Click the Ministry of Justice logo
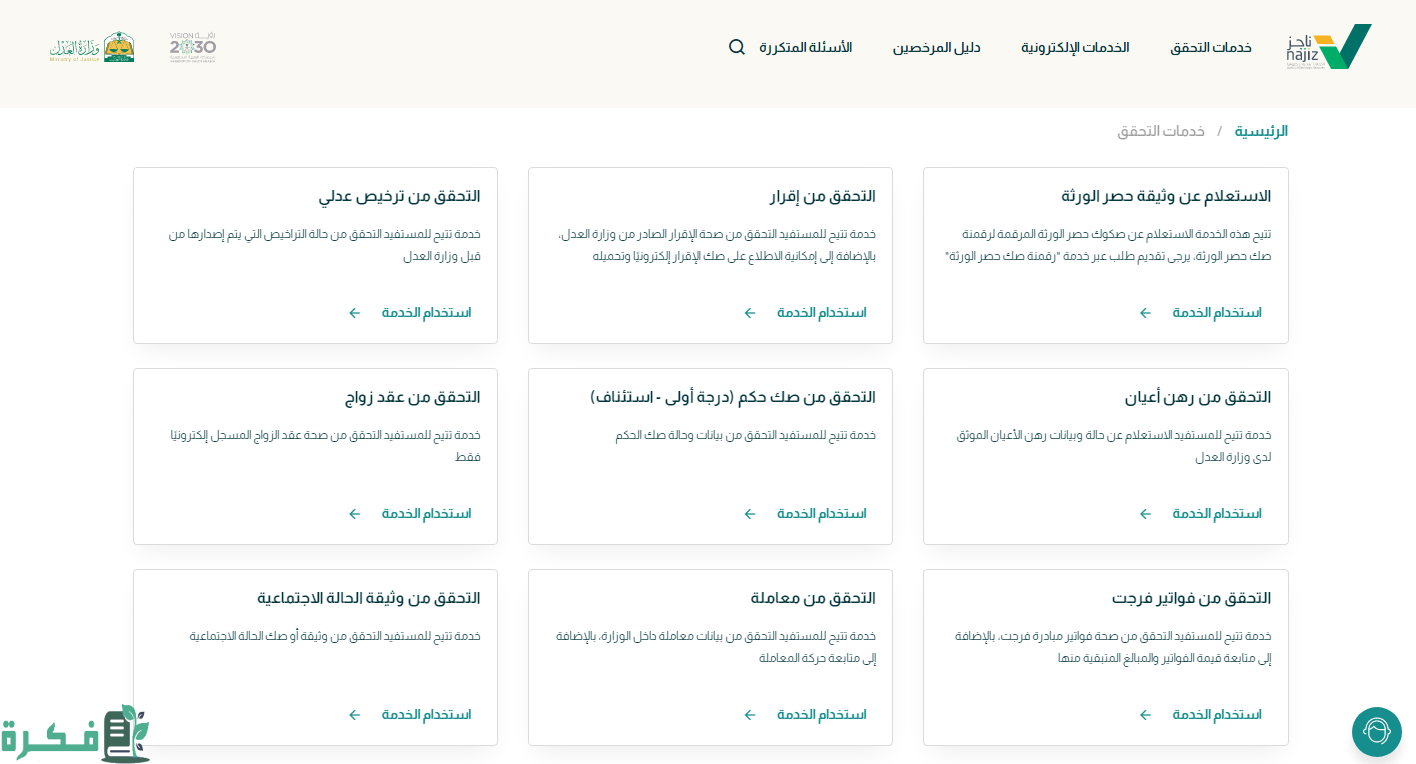 coord(92,47)
